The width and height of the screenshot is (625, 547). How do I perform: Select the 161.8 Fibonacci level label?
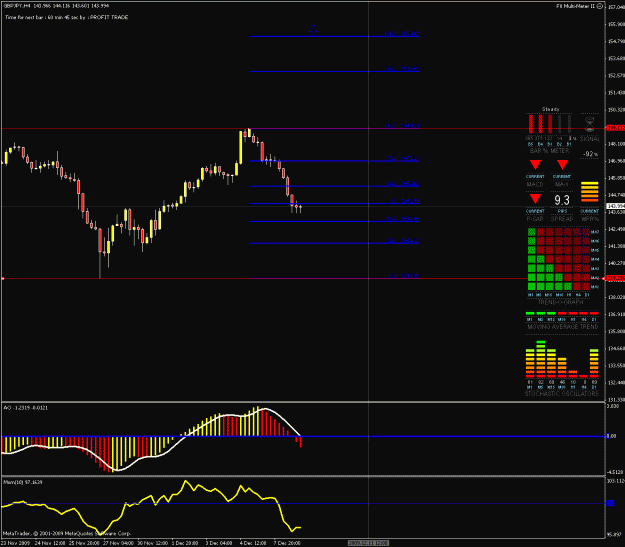pyautogui.click(x=402, y=34)
